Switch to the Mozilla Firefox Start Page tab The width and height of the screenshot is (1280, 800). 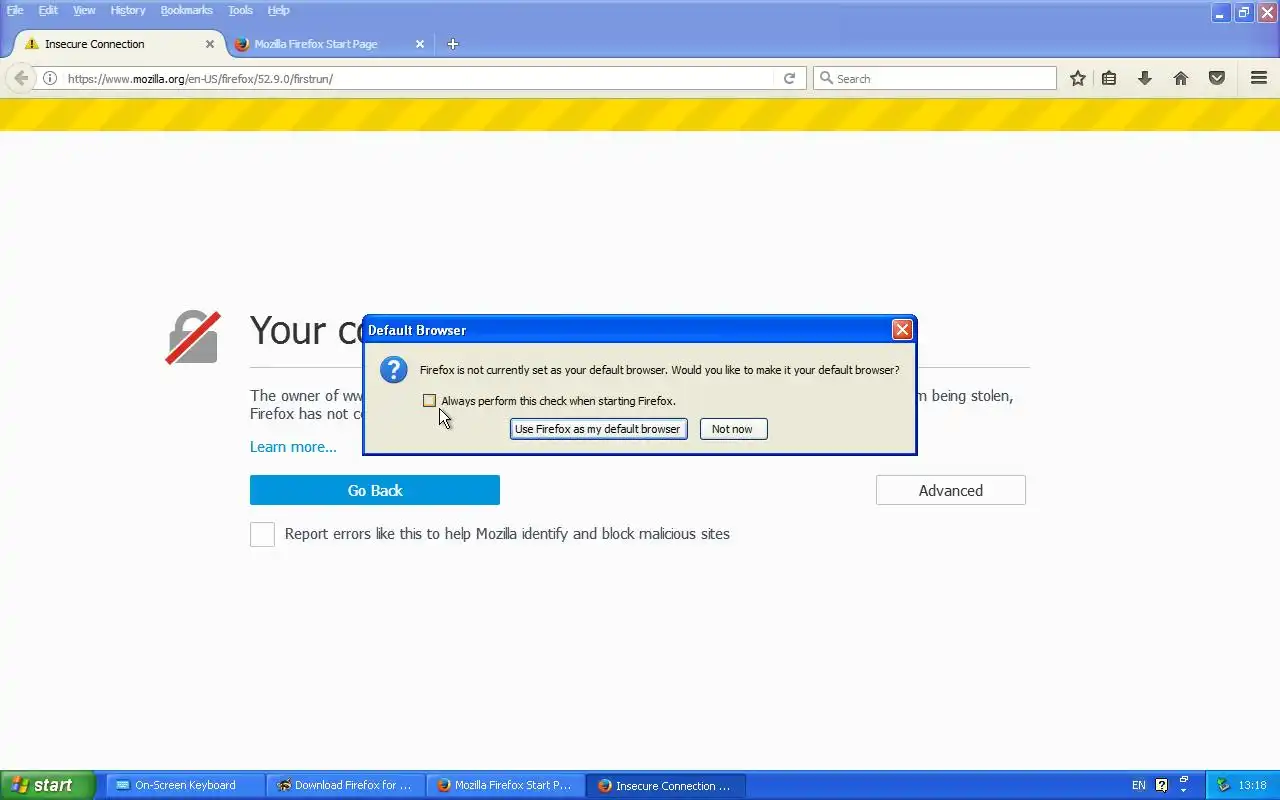(x=329, y=44)
